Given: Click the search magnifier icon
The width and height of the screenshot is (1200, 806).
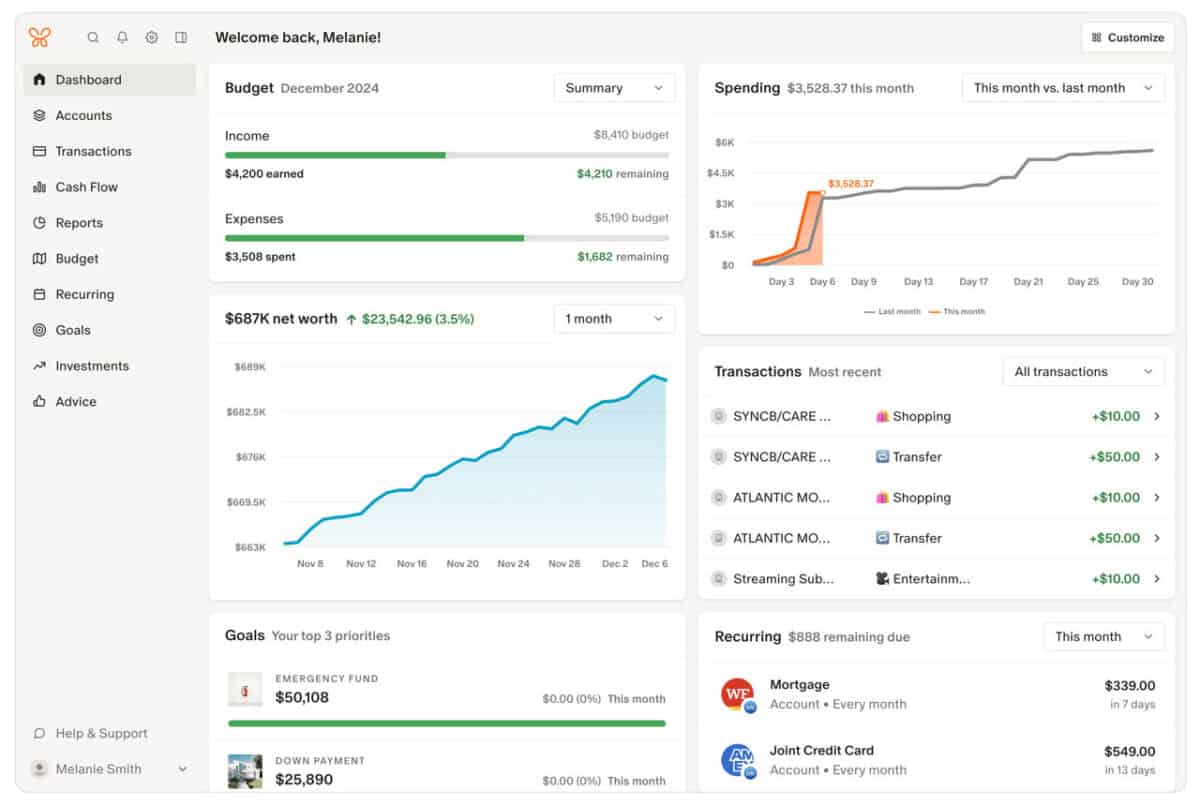Looking at the screenshot, I should [x=93, y=38].
